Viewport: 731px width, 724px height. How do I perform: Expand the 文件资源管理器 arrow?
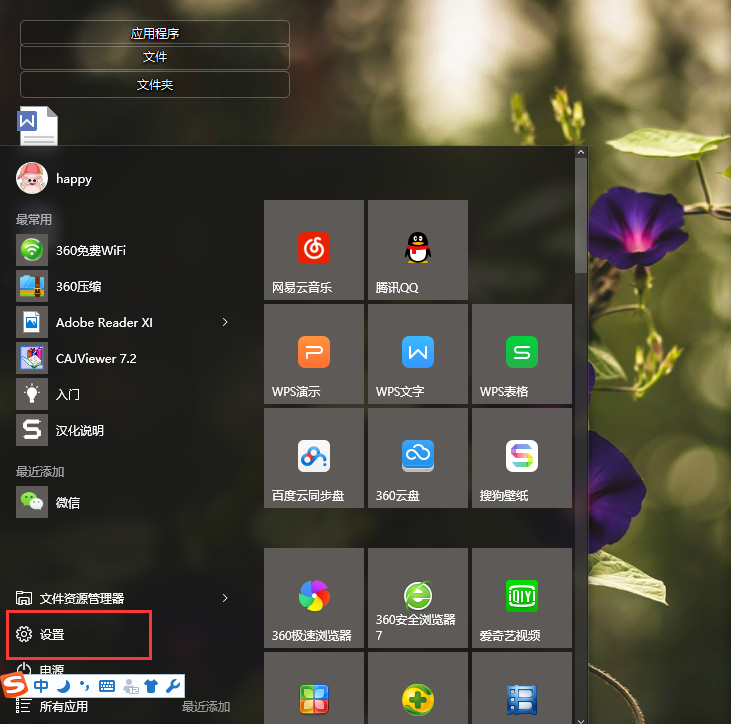(x=225, y=598)
